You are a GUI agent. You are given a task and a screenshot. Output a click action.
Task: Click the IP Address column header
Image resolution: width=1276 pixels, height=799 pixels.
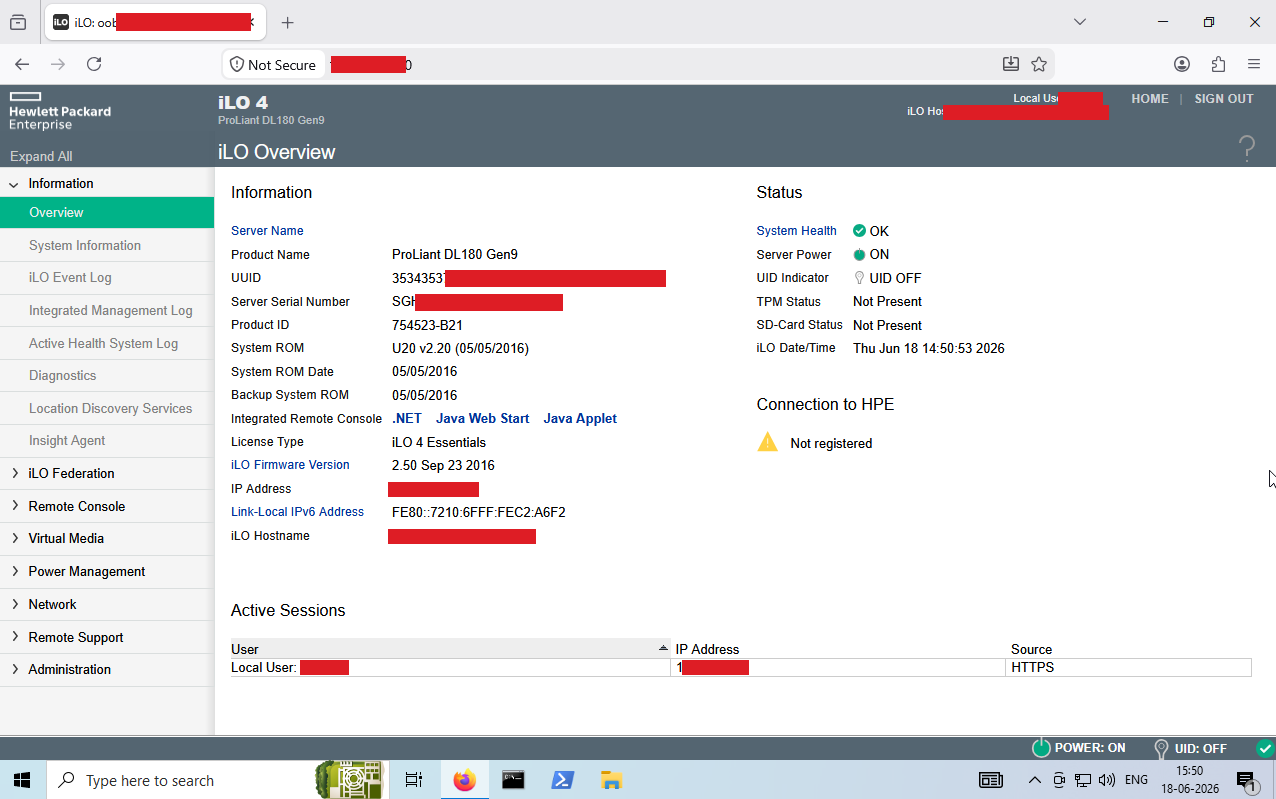click(x=707, y=649)
